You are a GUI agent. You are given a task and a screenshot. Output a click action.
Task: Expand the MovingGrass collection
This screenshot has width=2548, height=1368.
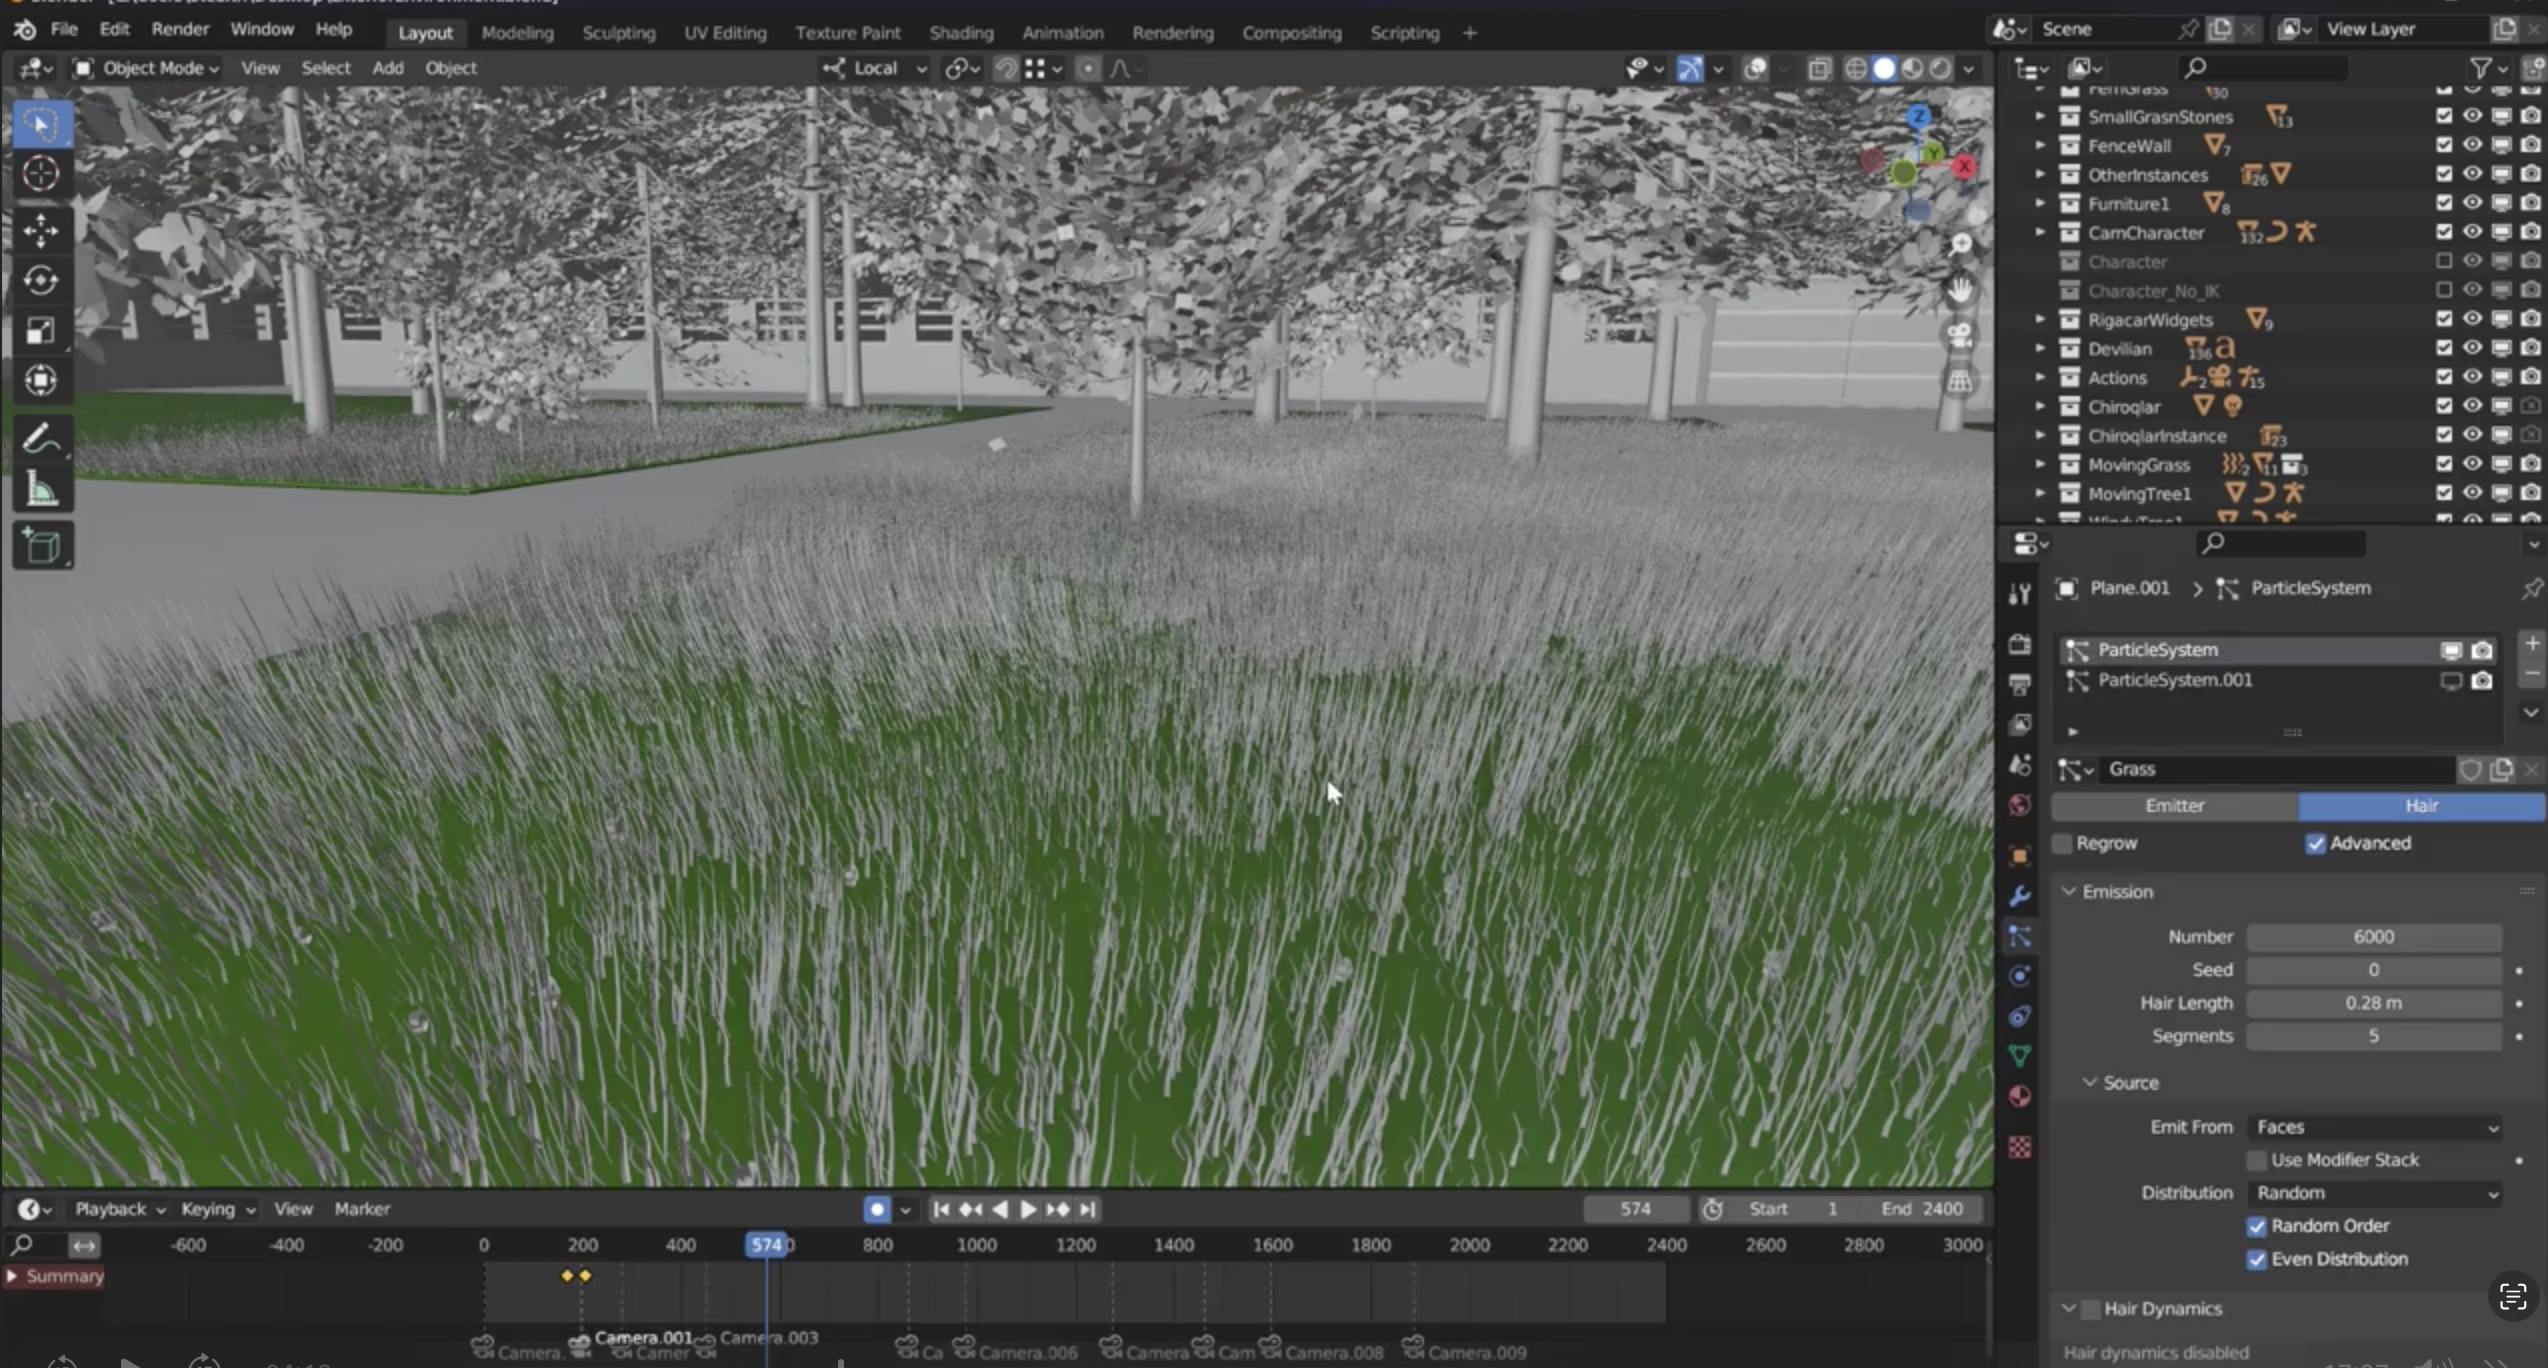click(2040, 464)
